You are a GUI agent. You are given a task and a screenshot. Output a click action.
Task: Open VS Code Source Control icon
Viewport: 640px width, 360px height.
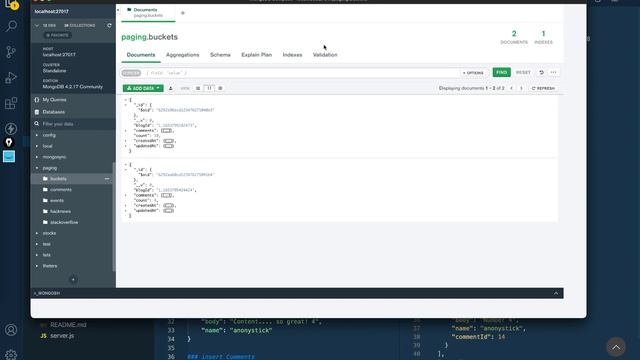(11, 52)
